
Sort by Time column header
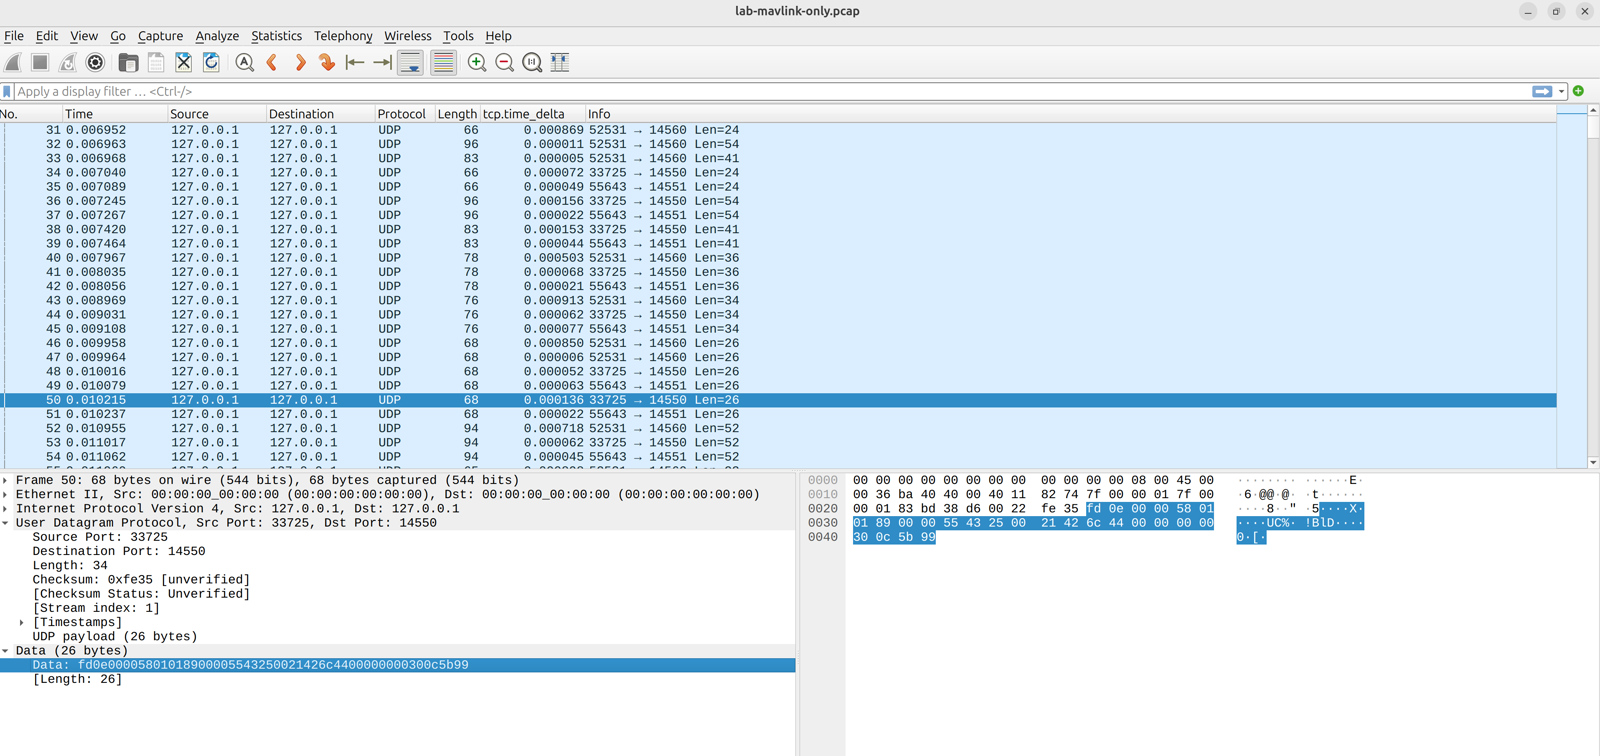point(115,114)
